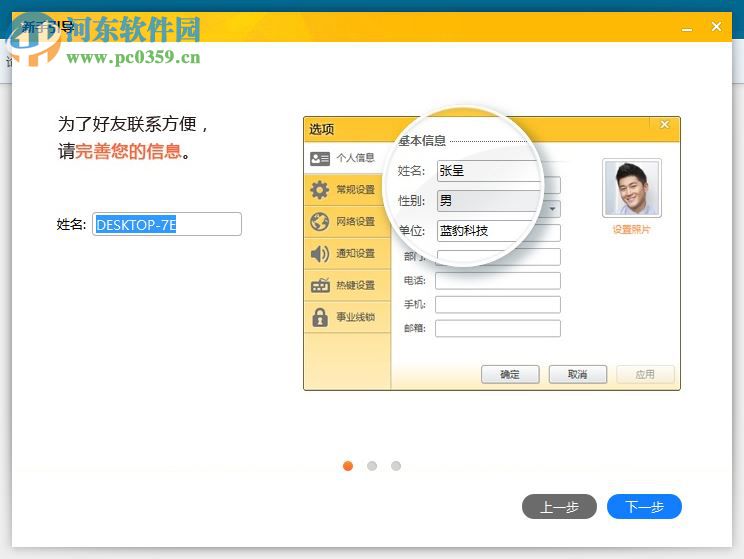Click the globe icon for 网络设置

pos(319,222)
